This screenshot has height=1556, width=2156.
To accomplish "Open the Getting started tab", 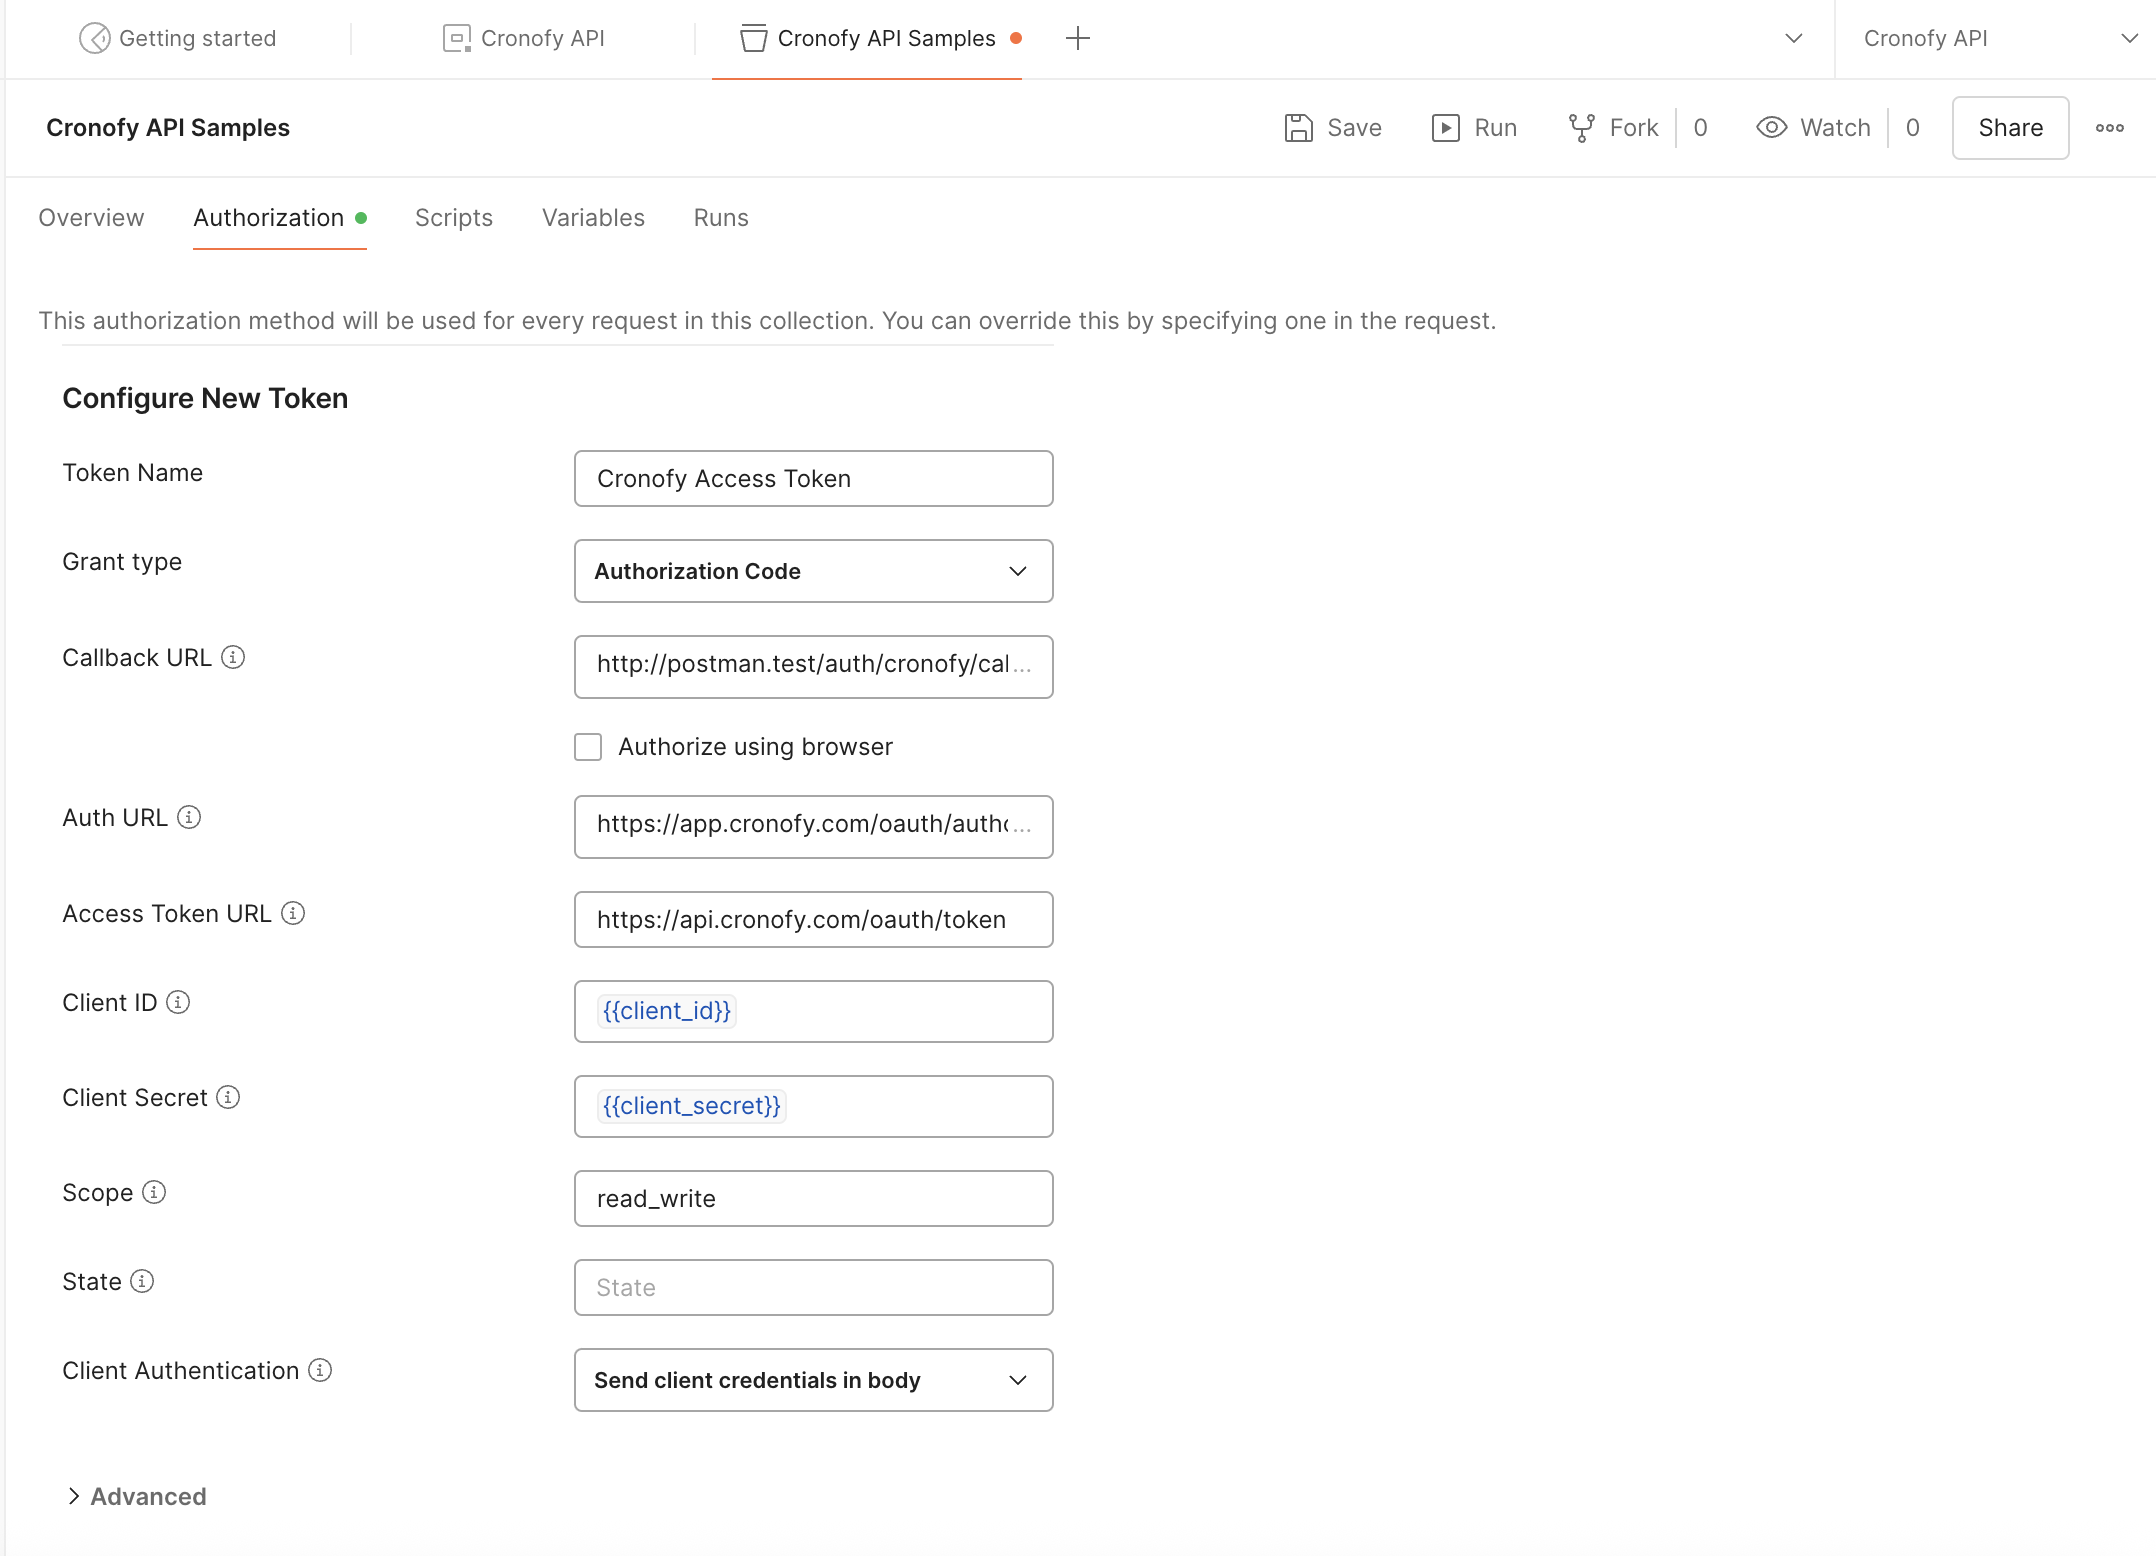I will [x=177, y=38].
